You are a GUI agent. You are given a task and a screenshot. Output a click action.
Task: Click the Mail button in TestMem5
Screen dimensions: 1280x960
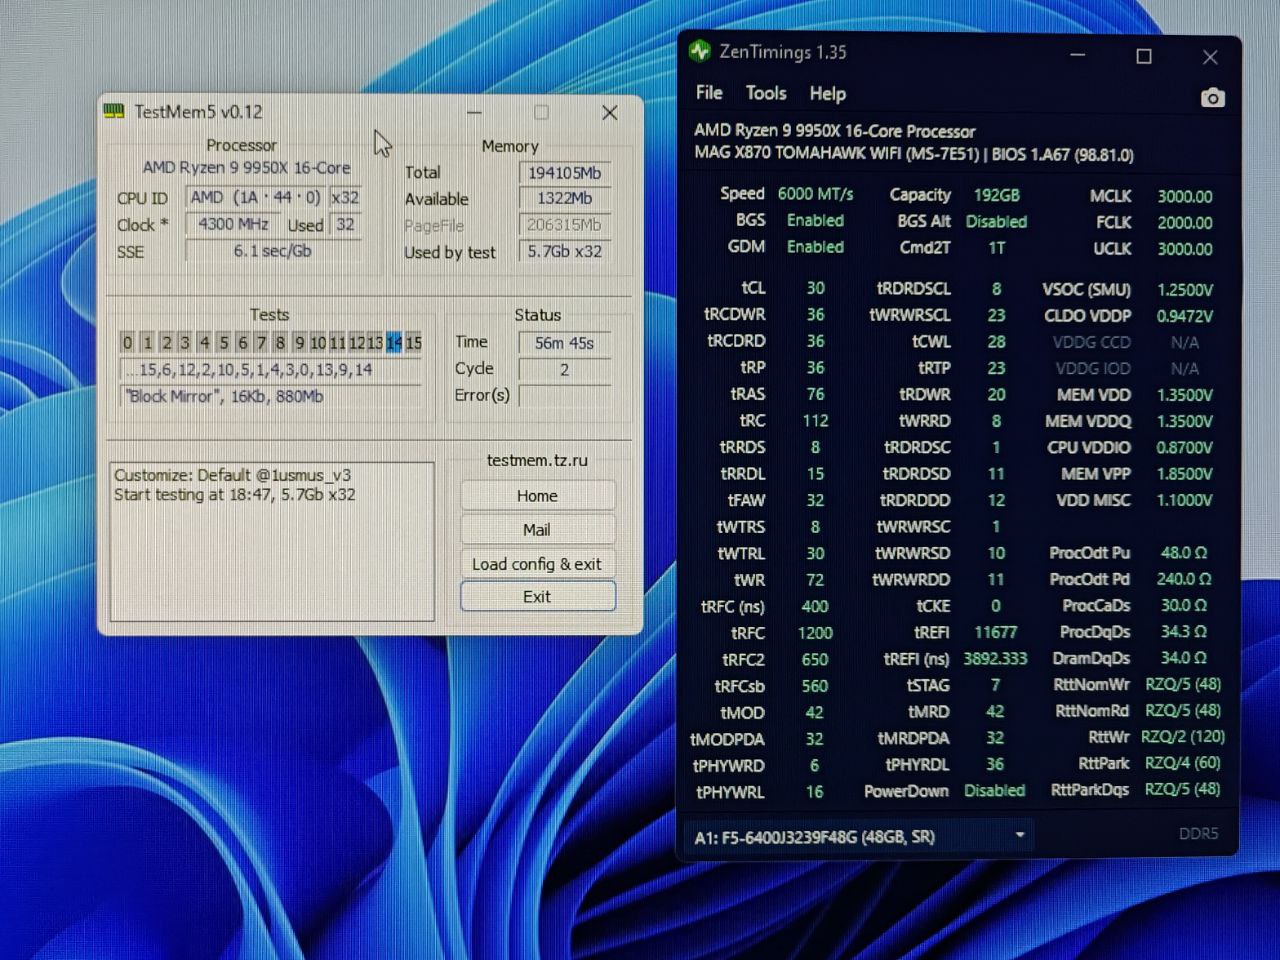point(537,530)
